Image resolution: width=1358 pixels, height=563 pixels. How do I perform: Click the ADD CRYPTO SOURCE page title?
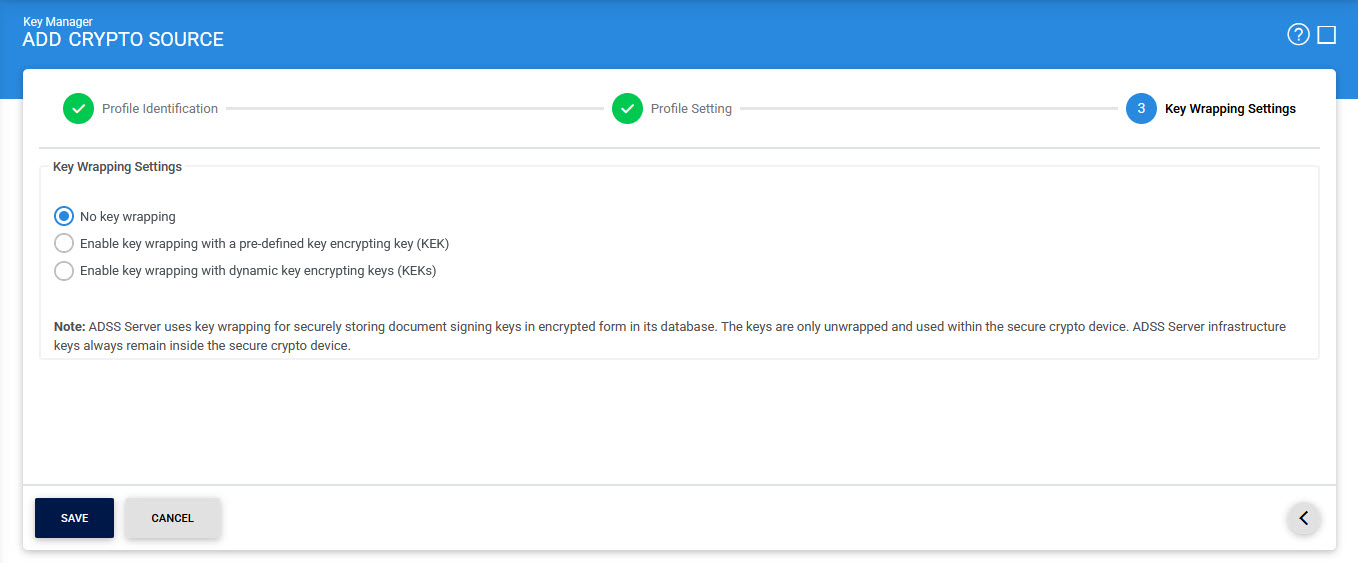point(123,40)
